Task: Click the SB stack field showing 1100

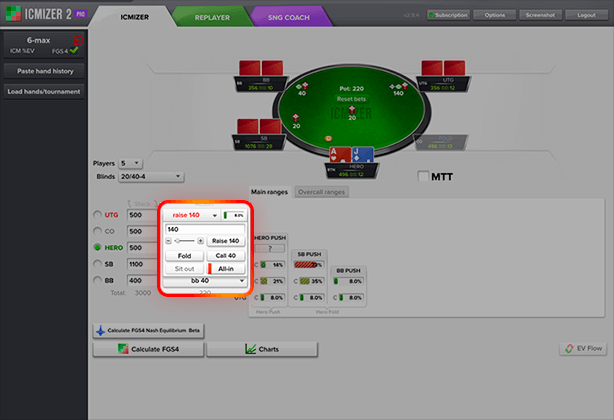Action: [x=143, y=264]
